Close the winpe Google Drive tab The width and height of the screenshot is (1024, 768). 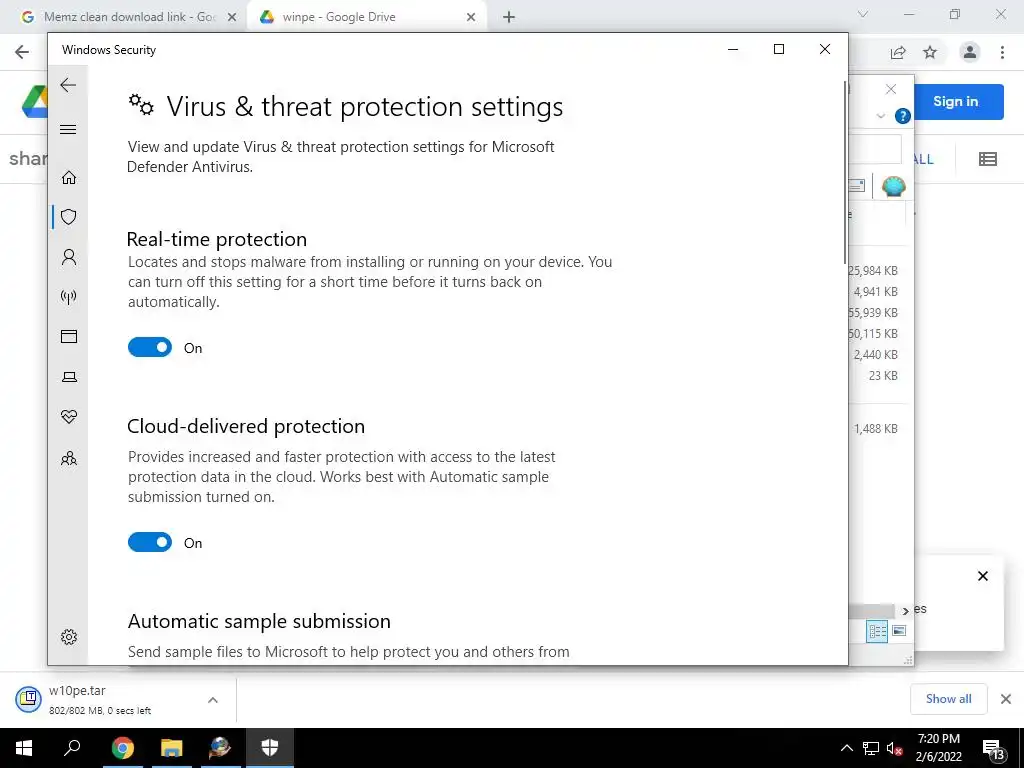[471, 18]
